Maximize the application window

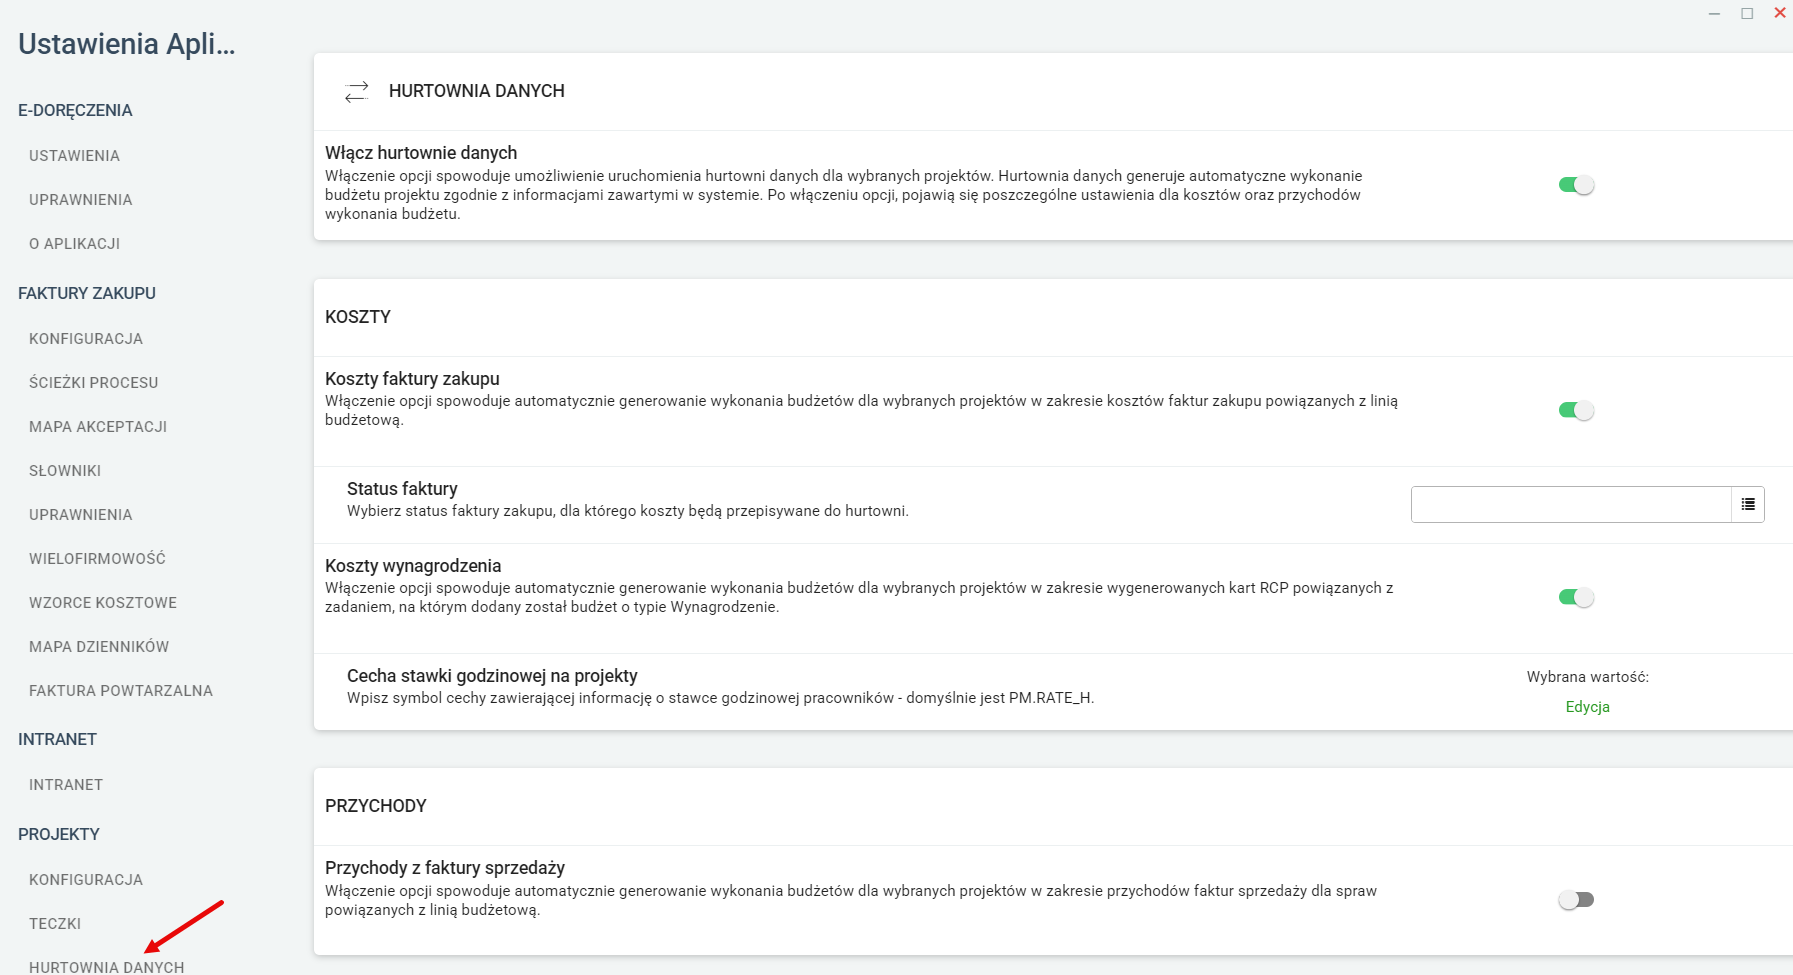point(1747,13)
